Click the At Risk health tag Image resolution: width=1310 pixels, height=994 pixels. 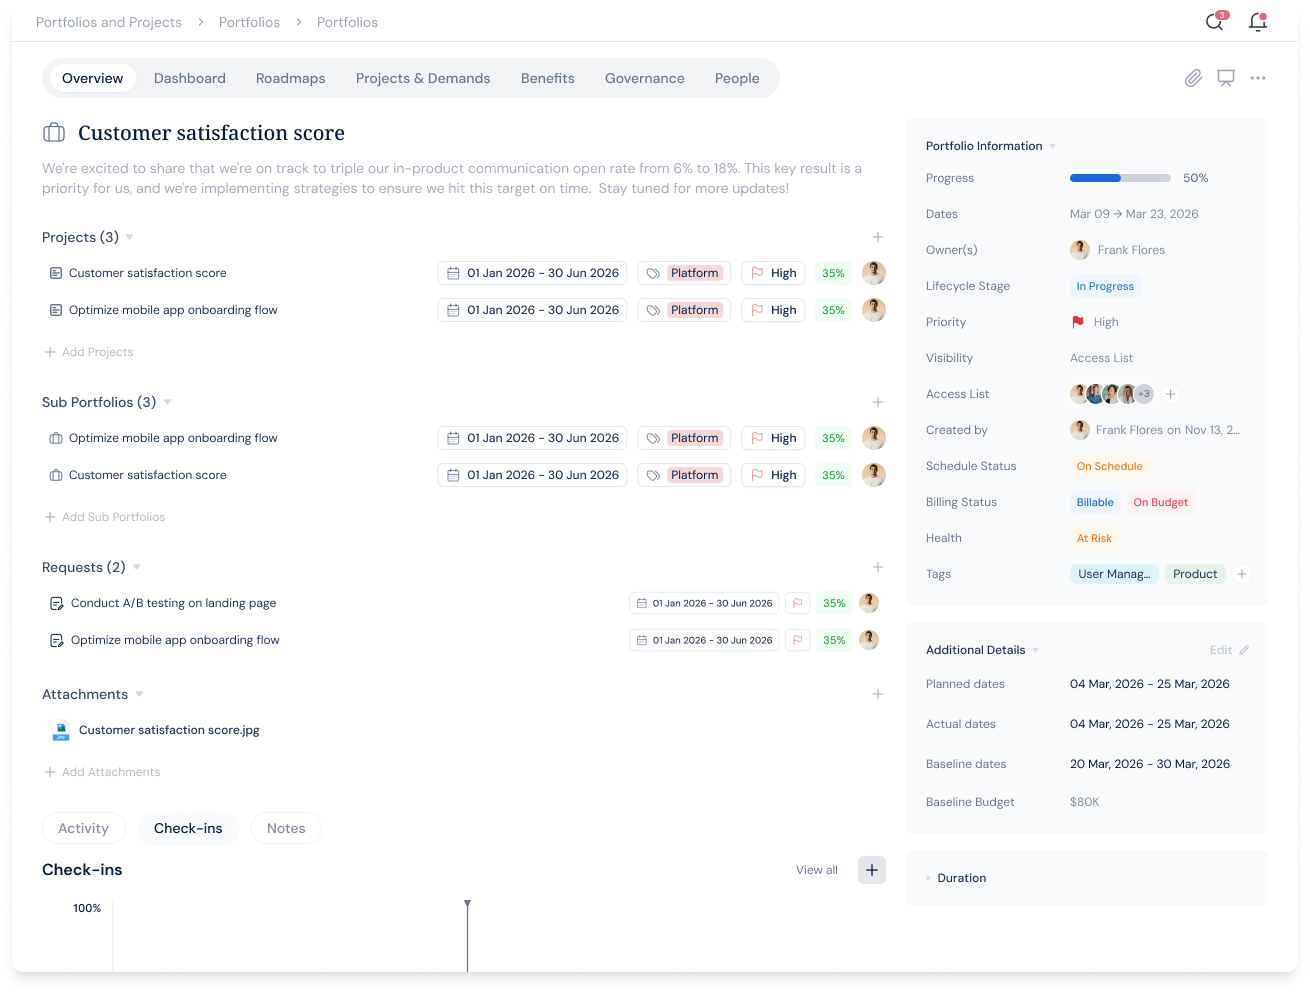[1094, 538]
